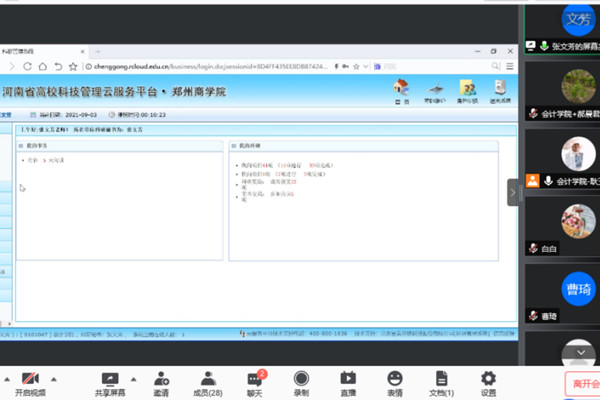Open documents 文档(1)

(x=442, y=384)
